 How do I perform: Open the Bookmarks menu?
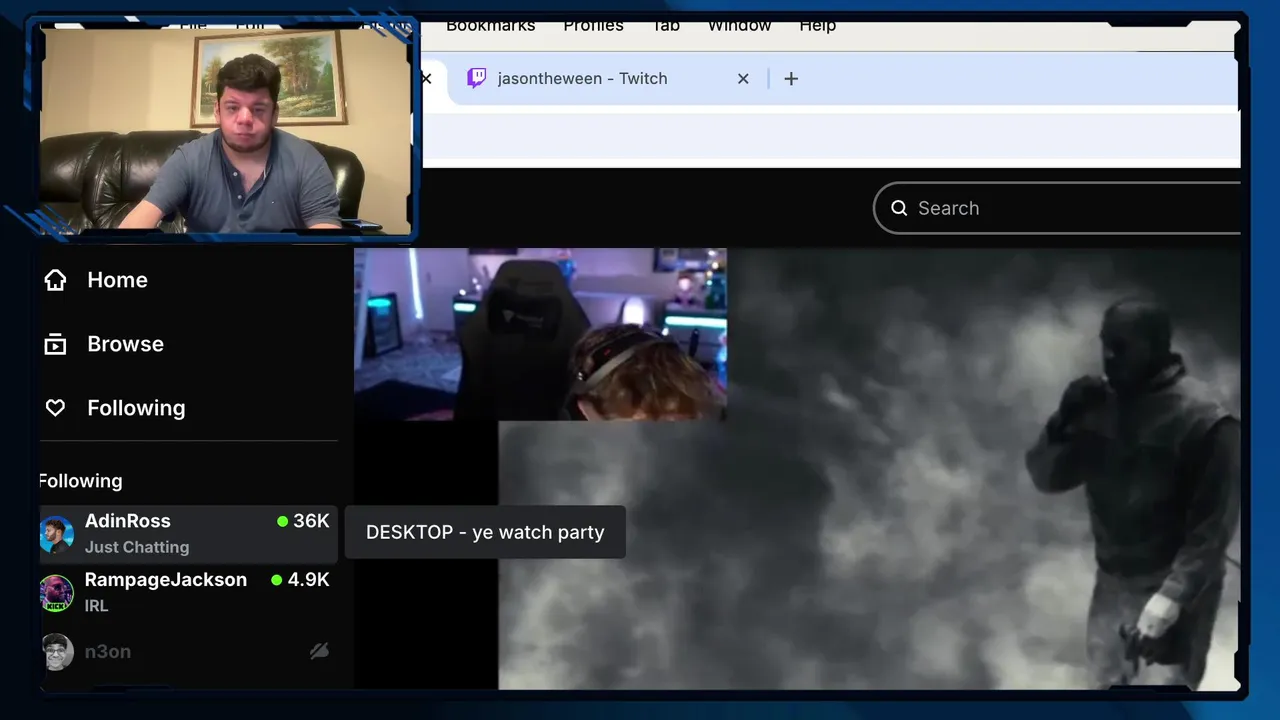(491, 26)
